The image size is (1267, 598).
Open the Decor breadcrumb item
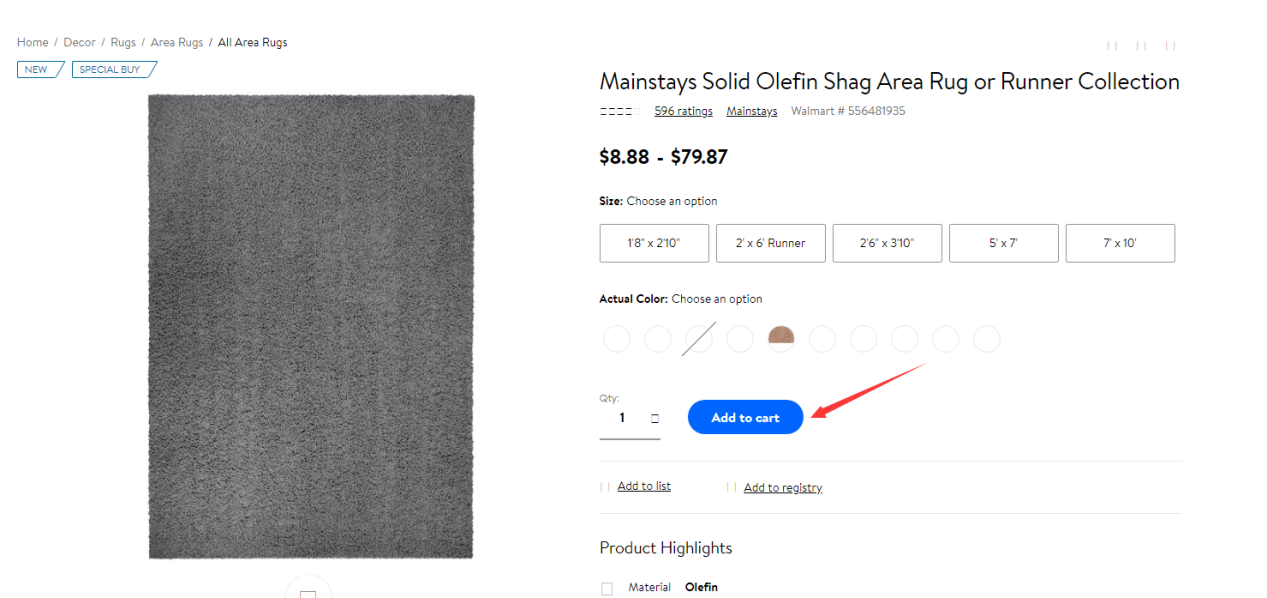[x=80, y=43]
